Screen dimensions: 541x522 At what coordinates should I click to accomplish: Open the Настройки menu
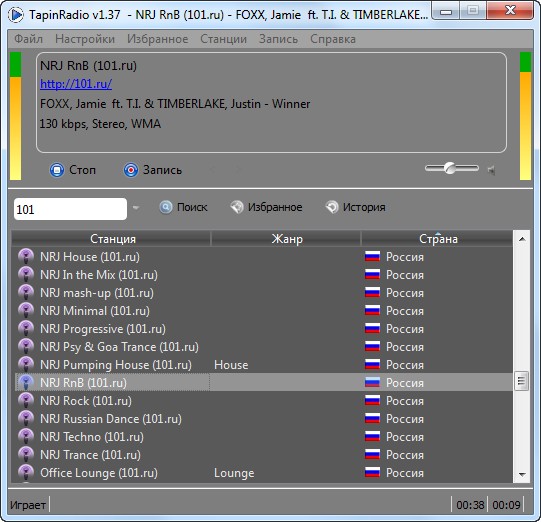click(85, 39)
